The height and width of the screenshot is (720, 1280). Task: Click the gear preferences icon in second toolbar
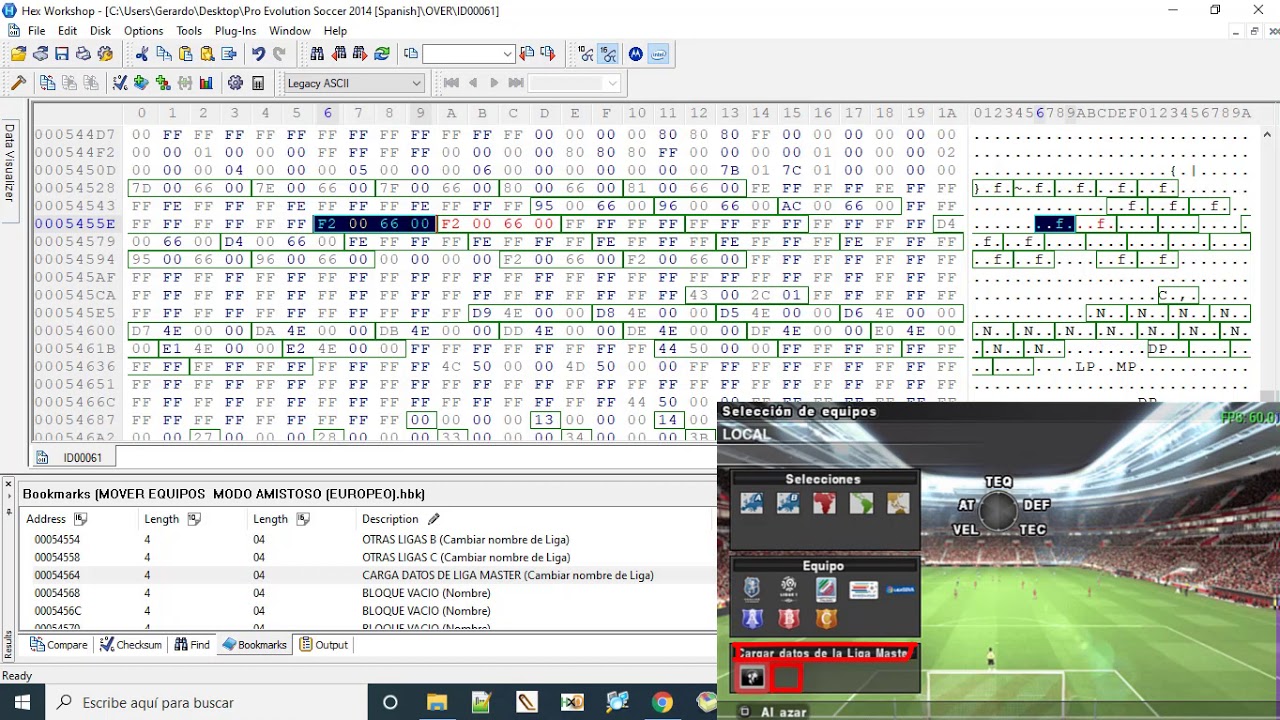point(235,83)
